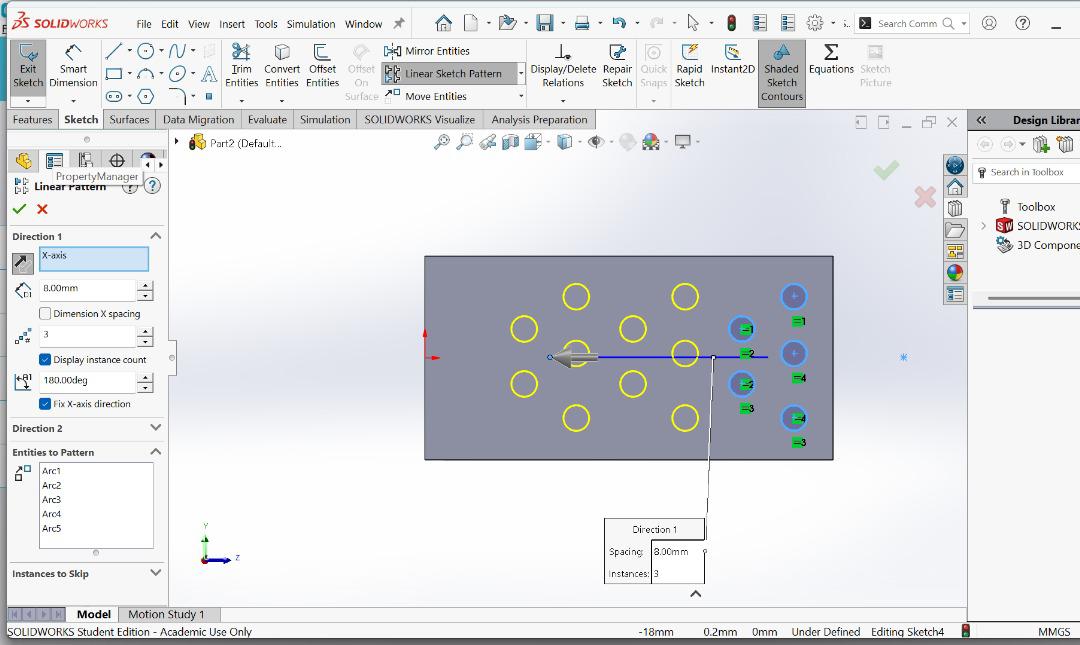1080x645 pixels.
Task: Collapse the Direction 1 section
Action: [156, 236]
